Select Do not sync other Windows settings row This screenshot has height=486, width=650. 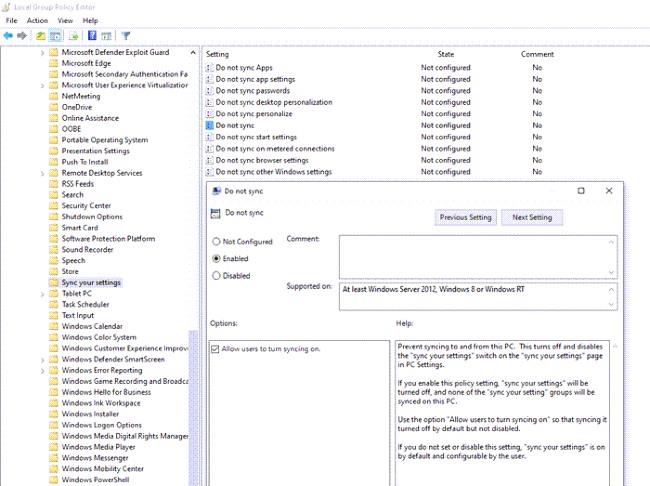(x=274, y=172)
